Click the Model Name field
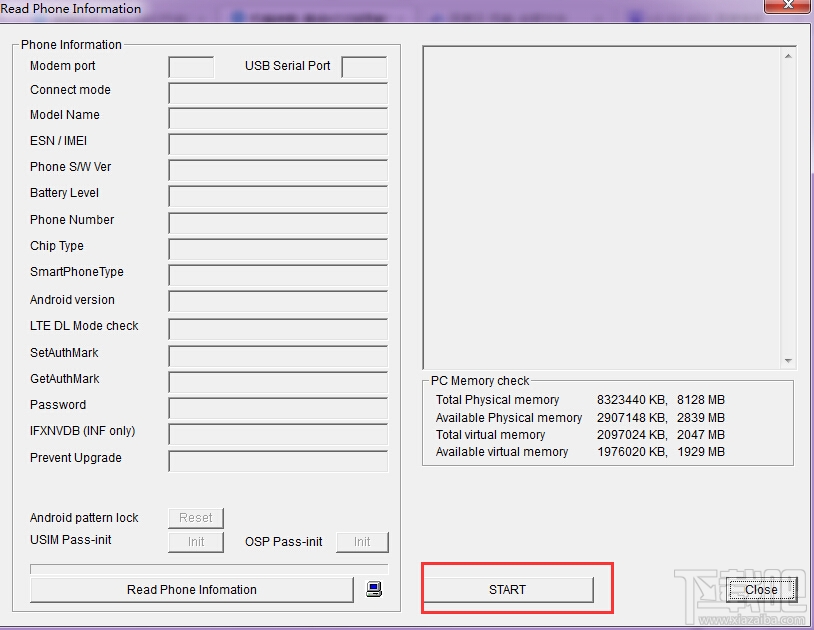814x630 pixels. (x=278, y=118)
